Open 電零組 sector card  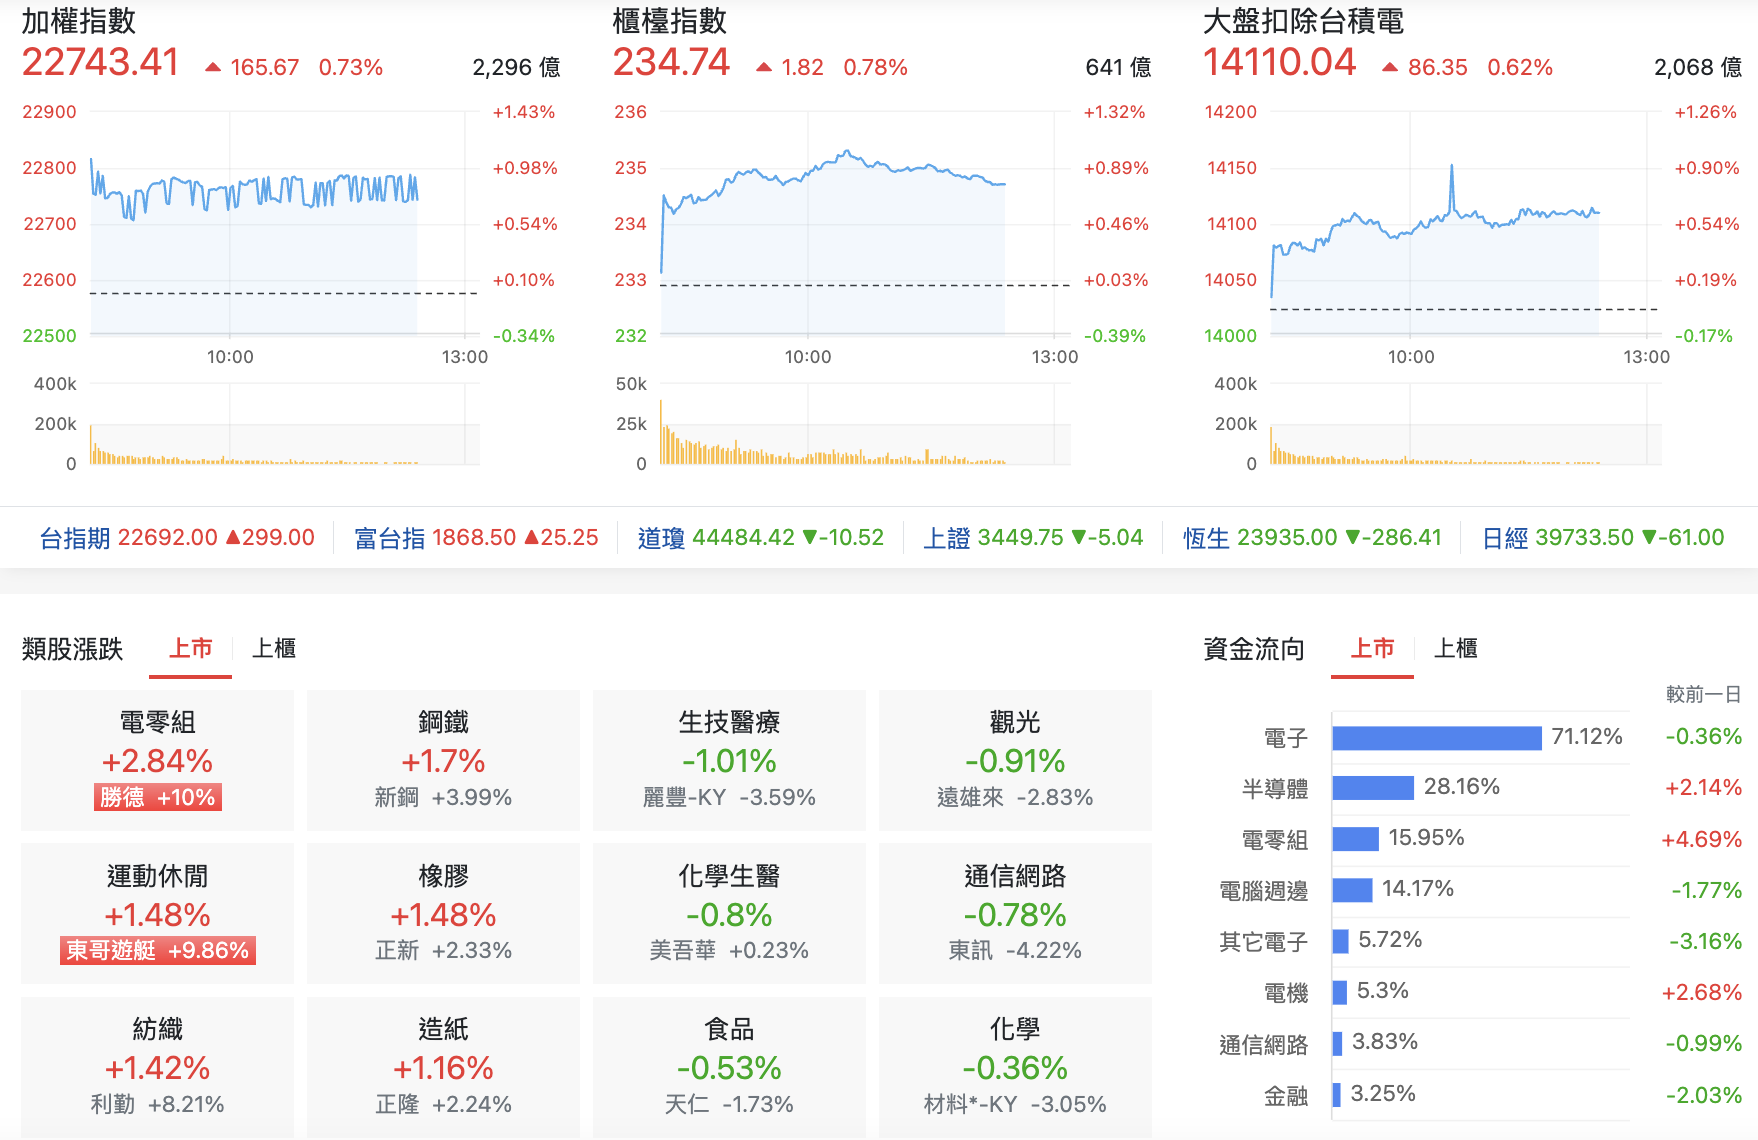pyautogui.click(x=158, y=760)
